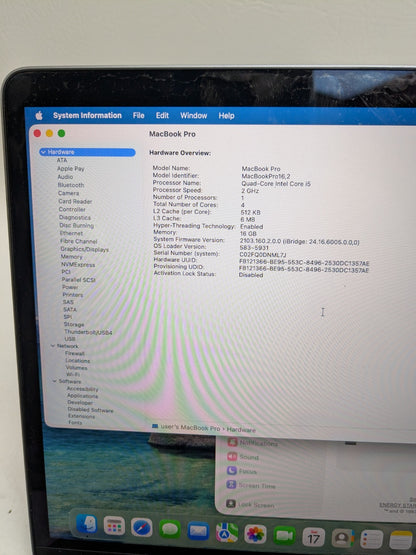
Task: Select Accessibility under Software
Action: [x=82, y=389]
